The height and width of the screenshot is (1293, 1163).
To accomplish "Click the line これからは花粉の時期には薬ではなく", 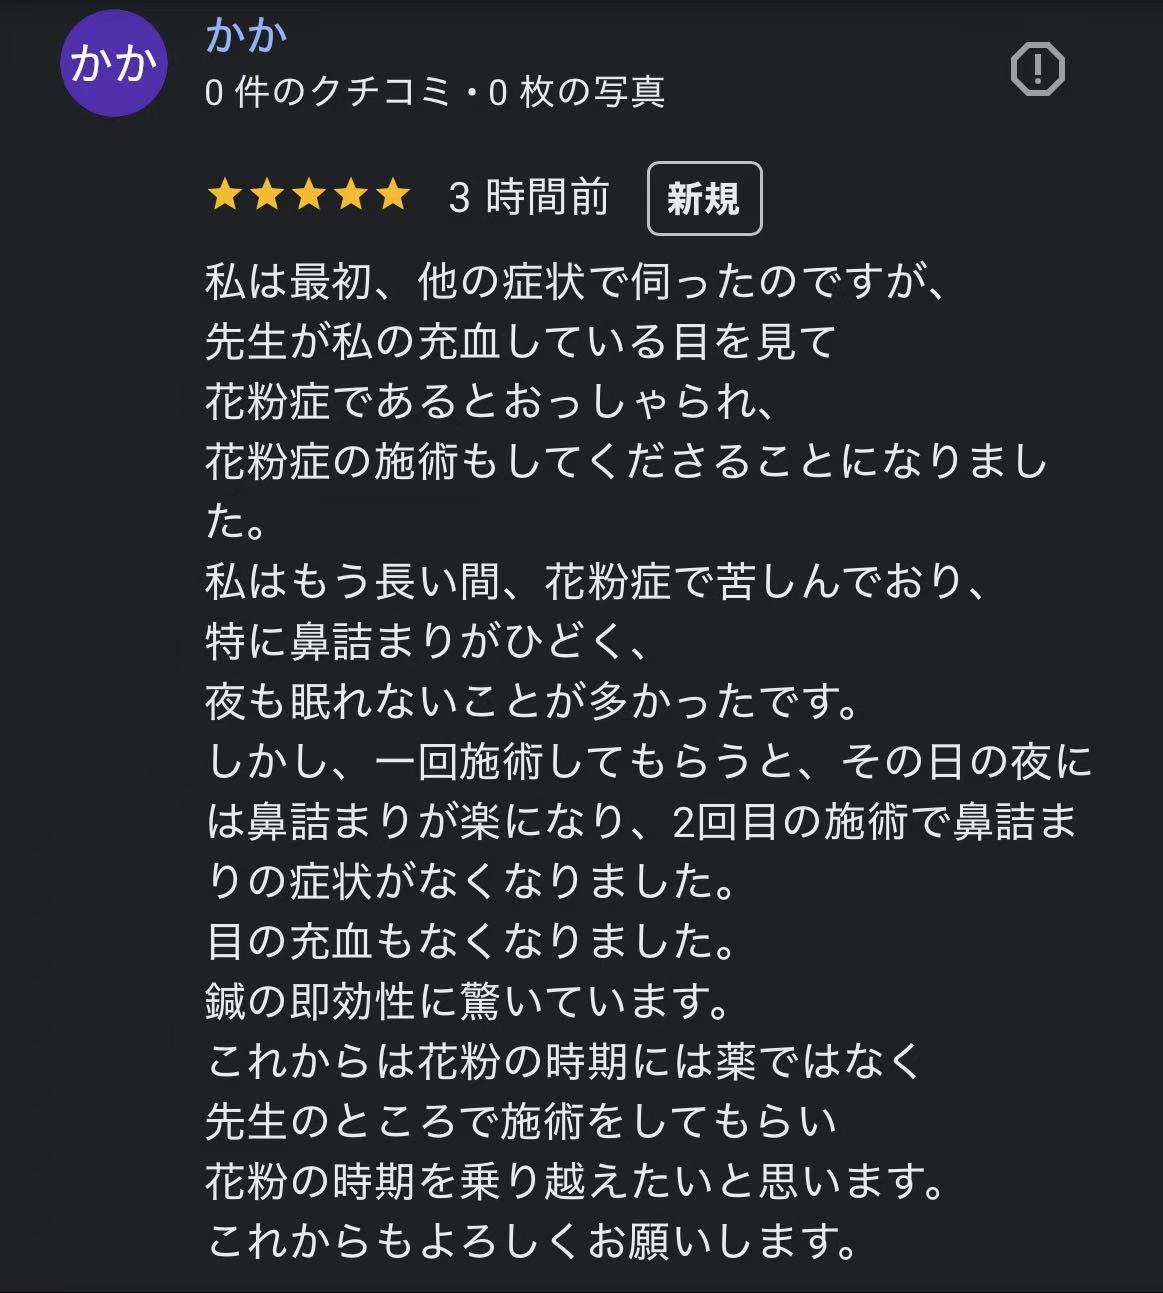I will click(563, 1061).
